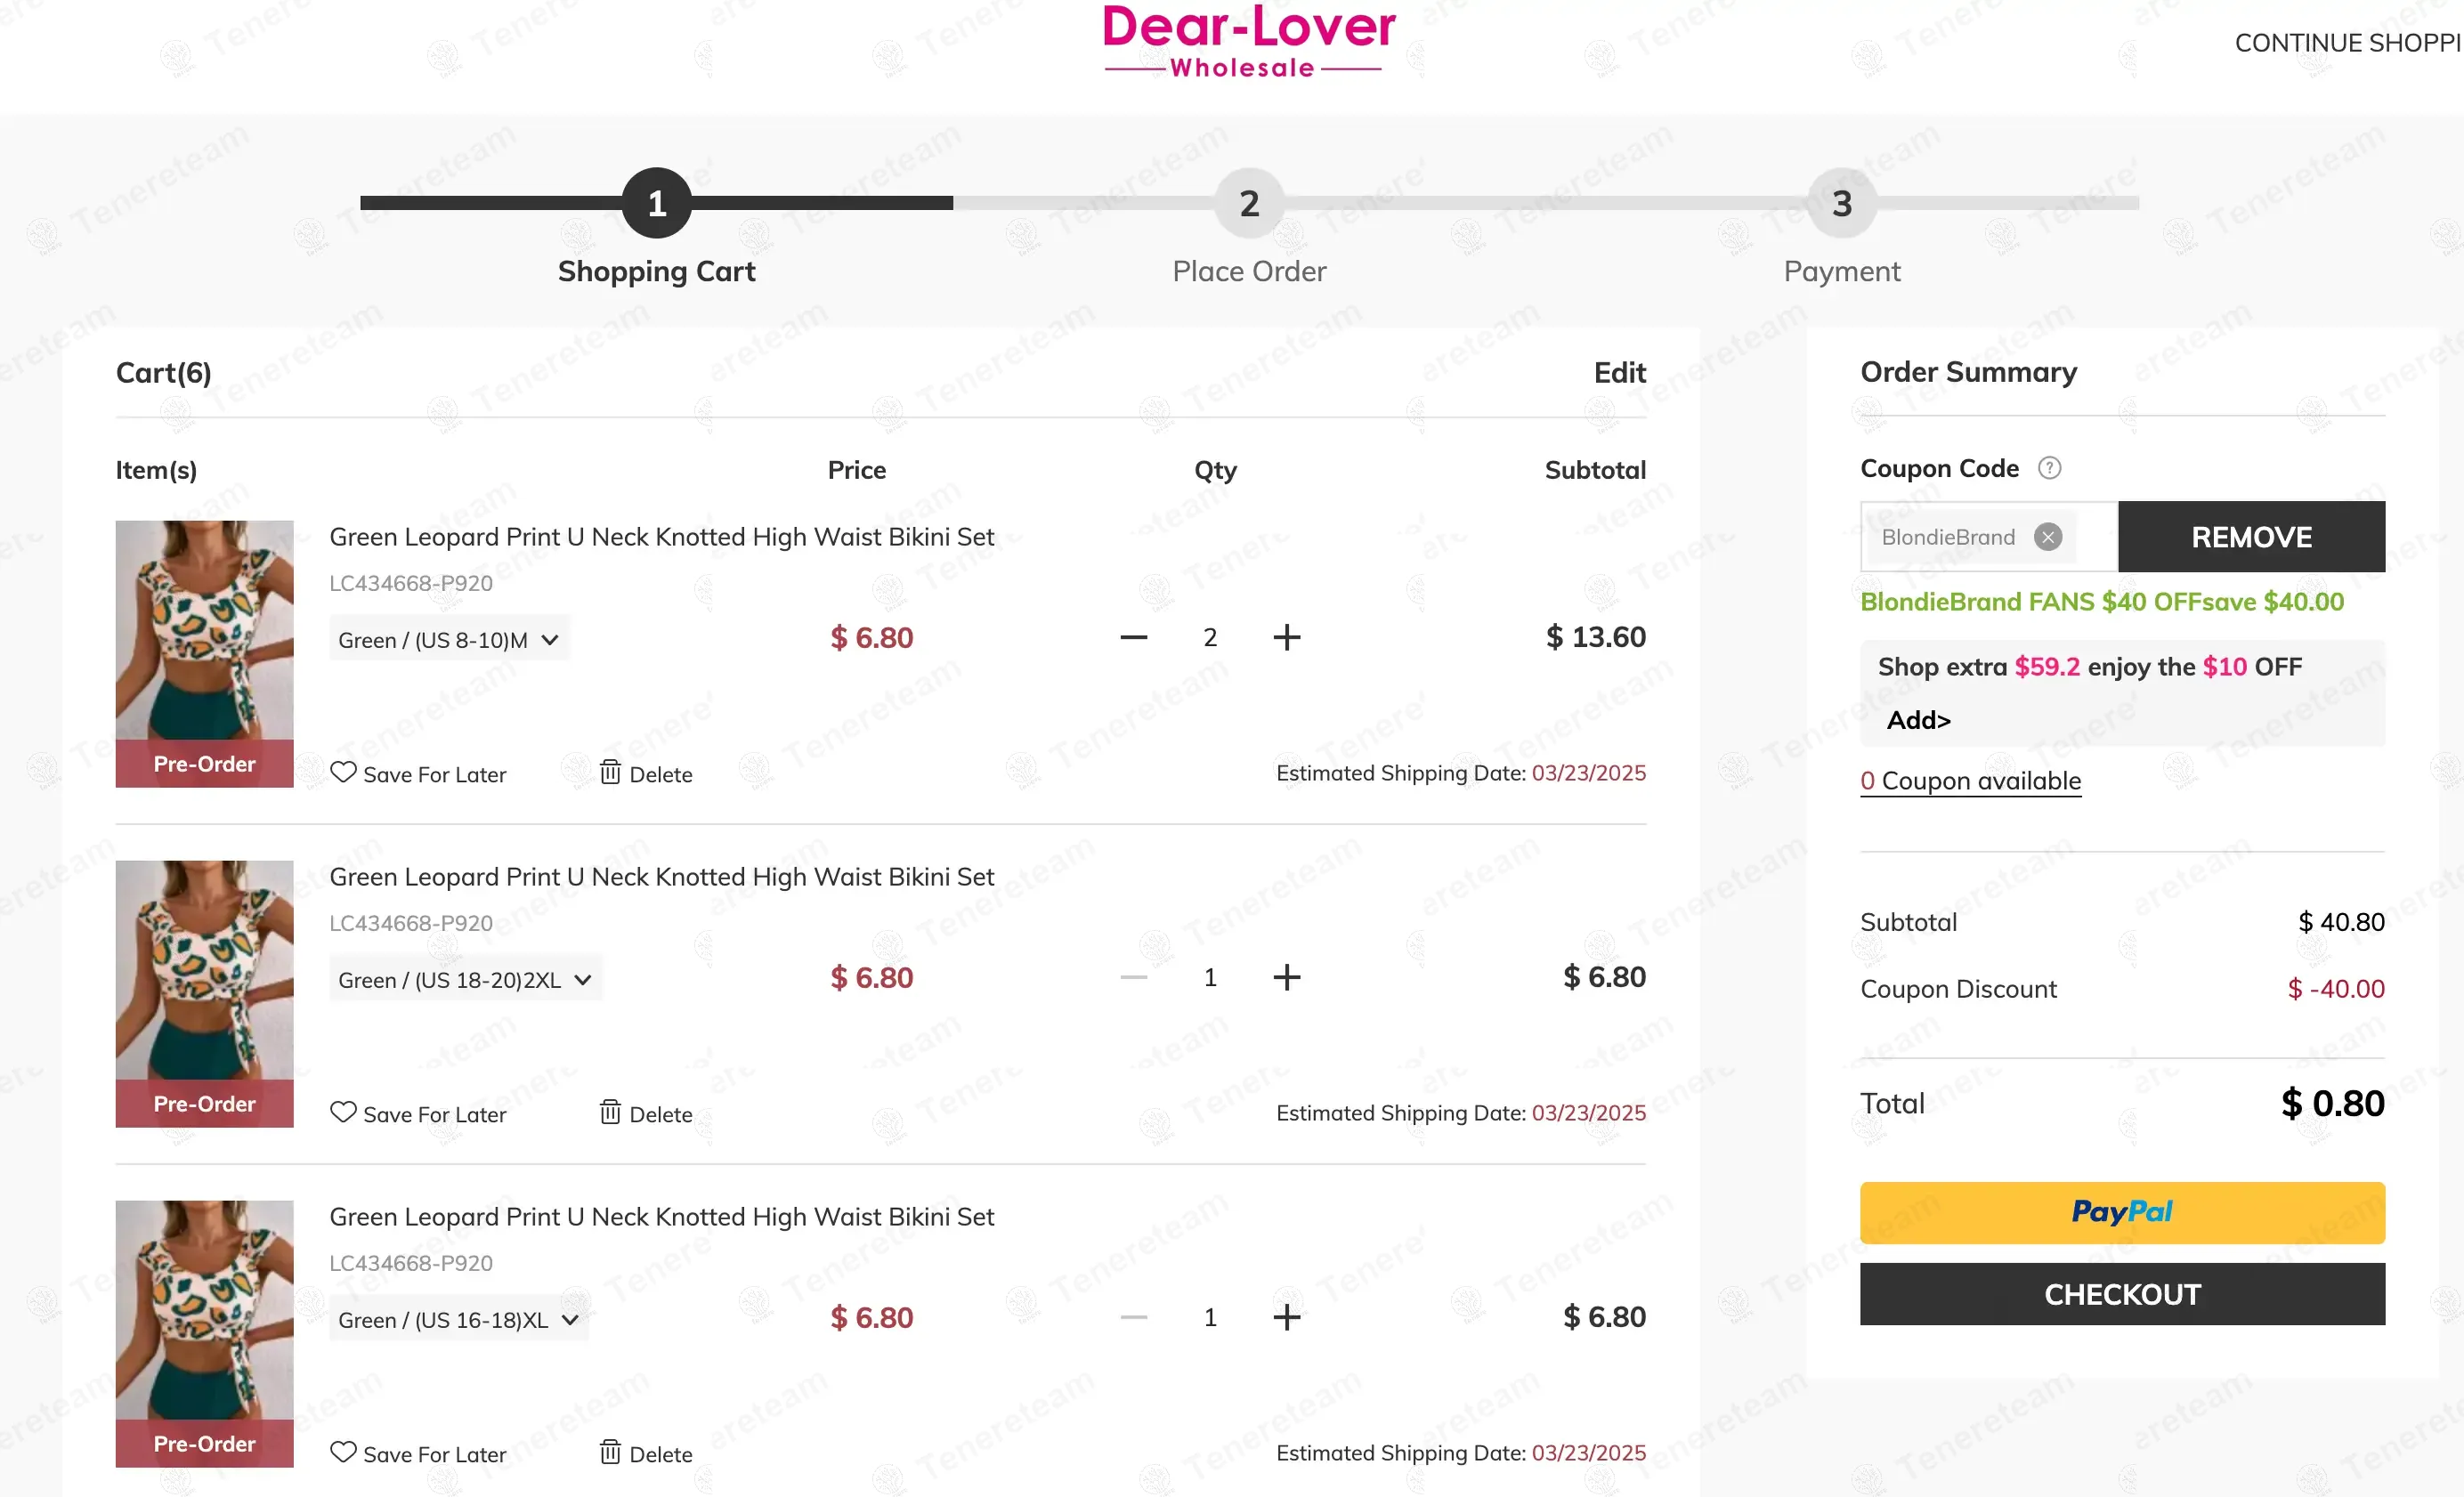Click the trash icon for the M size bikini

click(610, 772)
